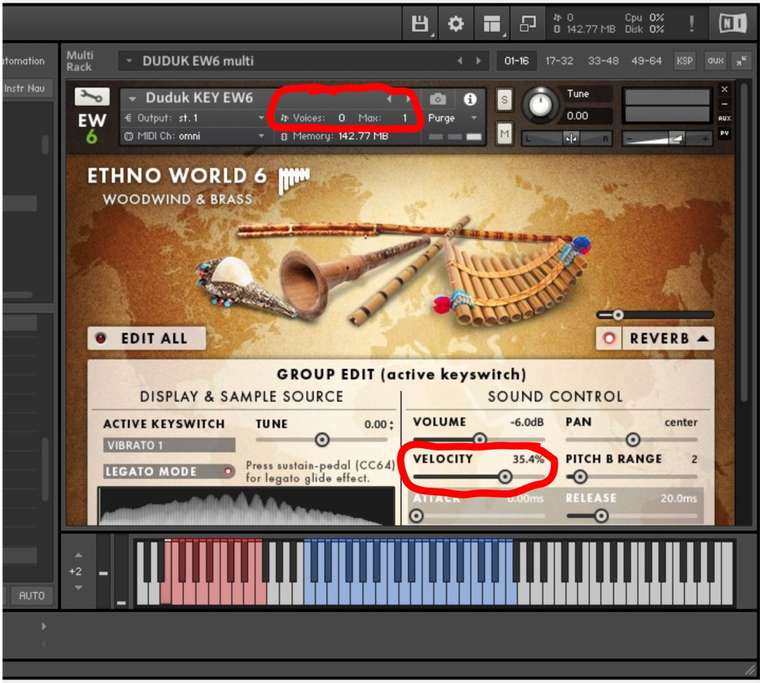The height and width of the screenshot is (683, 760).
Task: Remove the Duduk instrument with X
Action: click(x=724, y=89)
